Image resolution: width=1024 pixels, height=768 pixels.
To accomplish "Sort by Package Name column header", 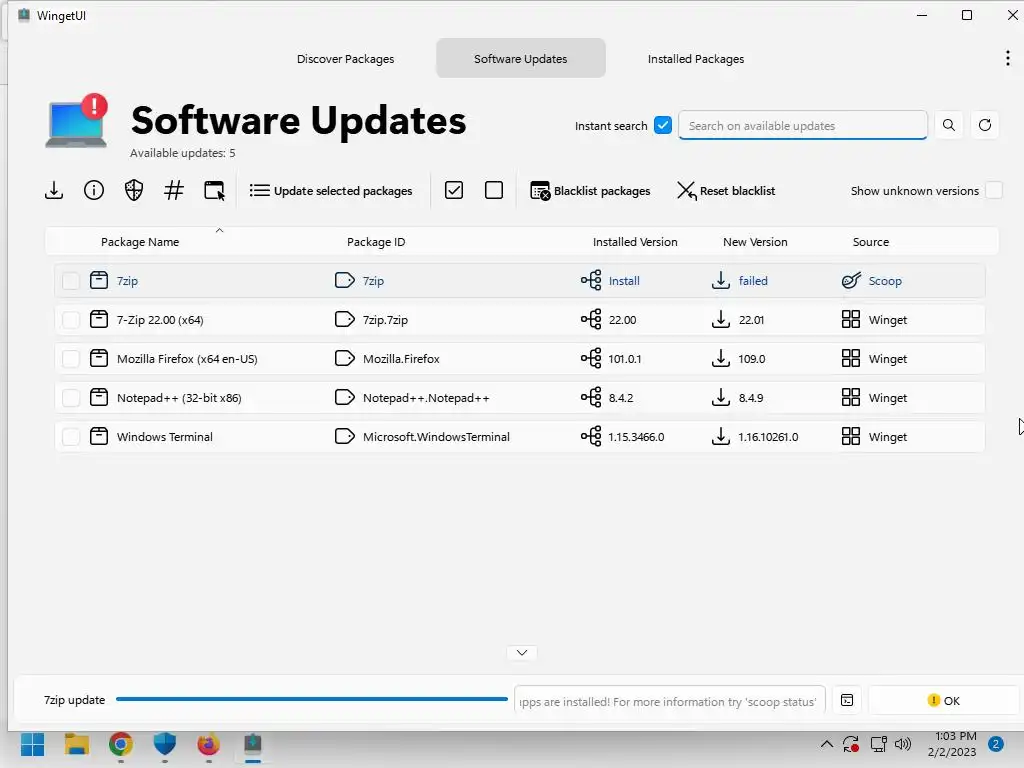I will (x=140, y=242).
